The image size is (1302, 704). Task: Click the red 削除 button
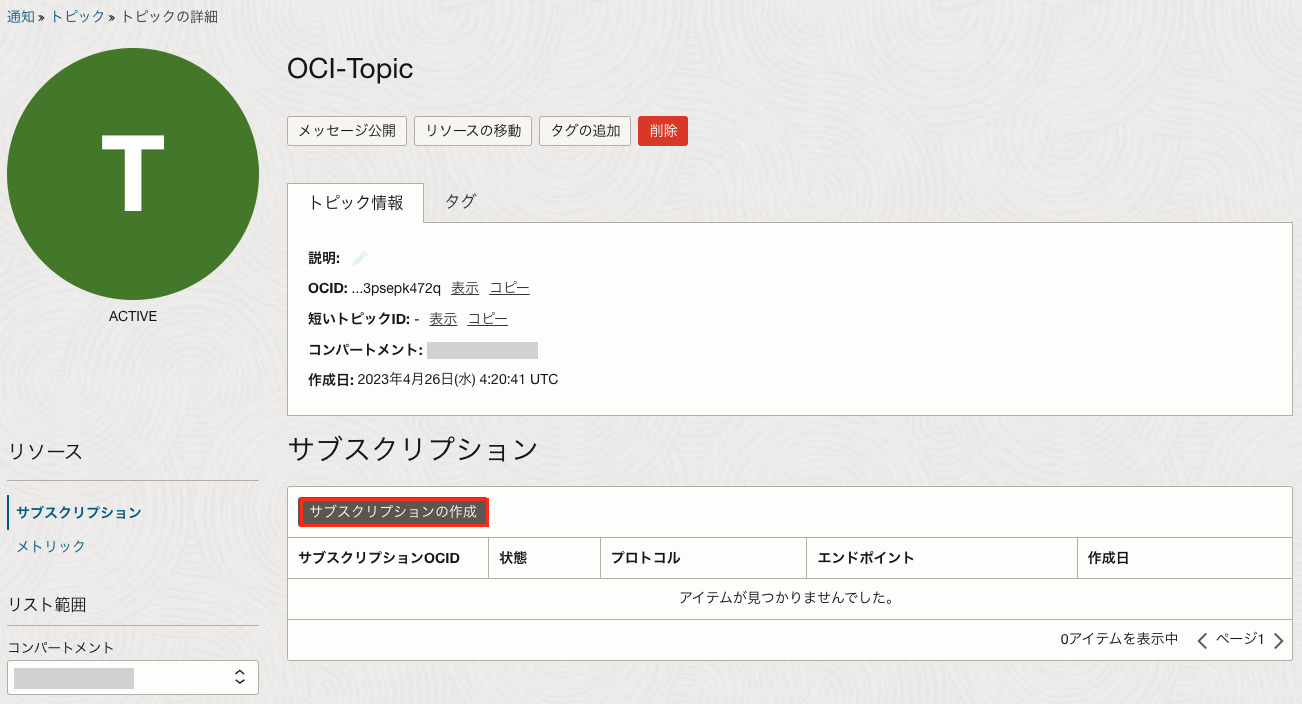click(x=663, y=131)
